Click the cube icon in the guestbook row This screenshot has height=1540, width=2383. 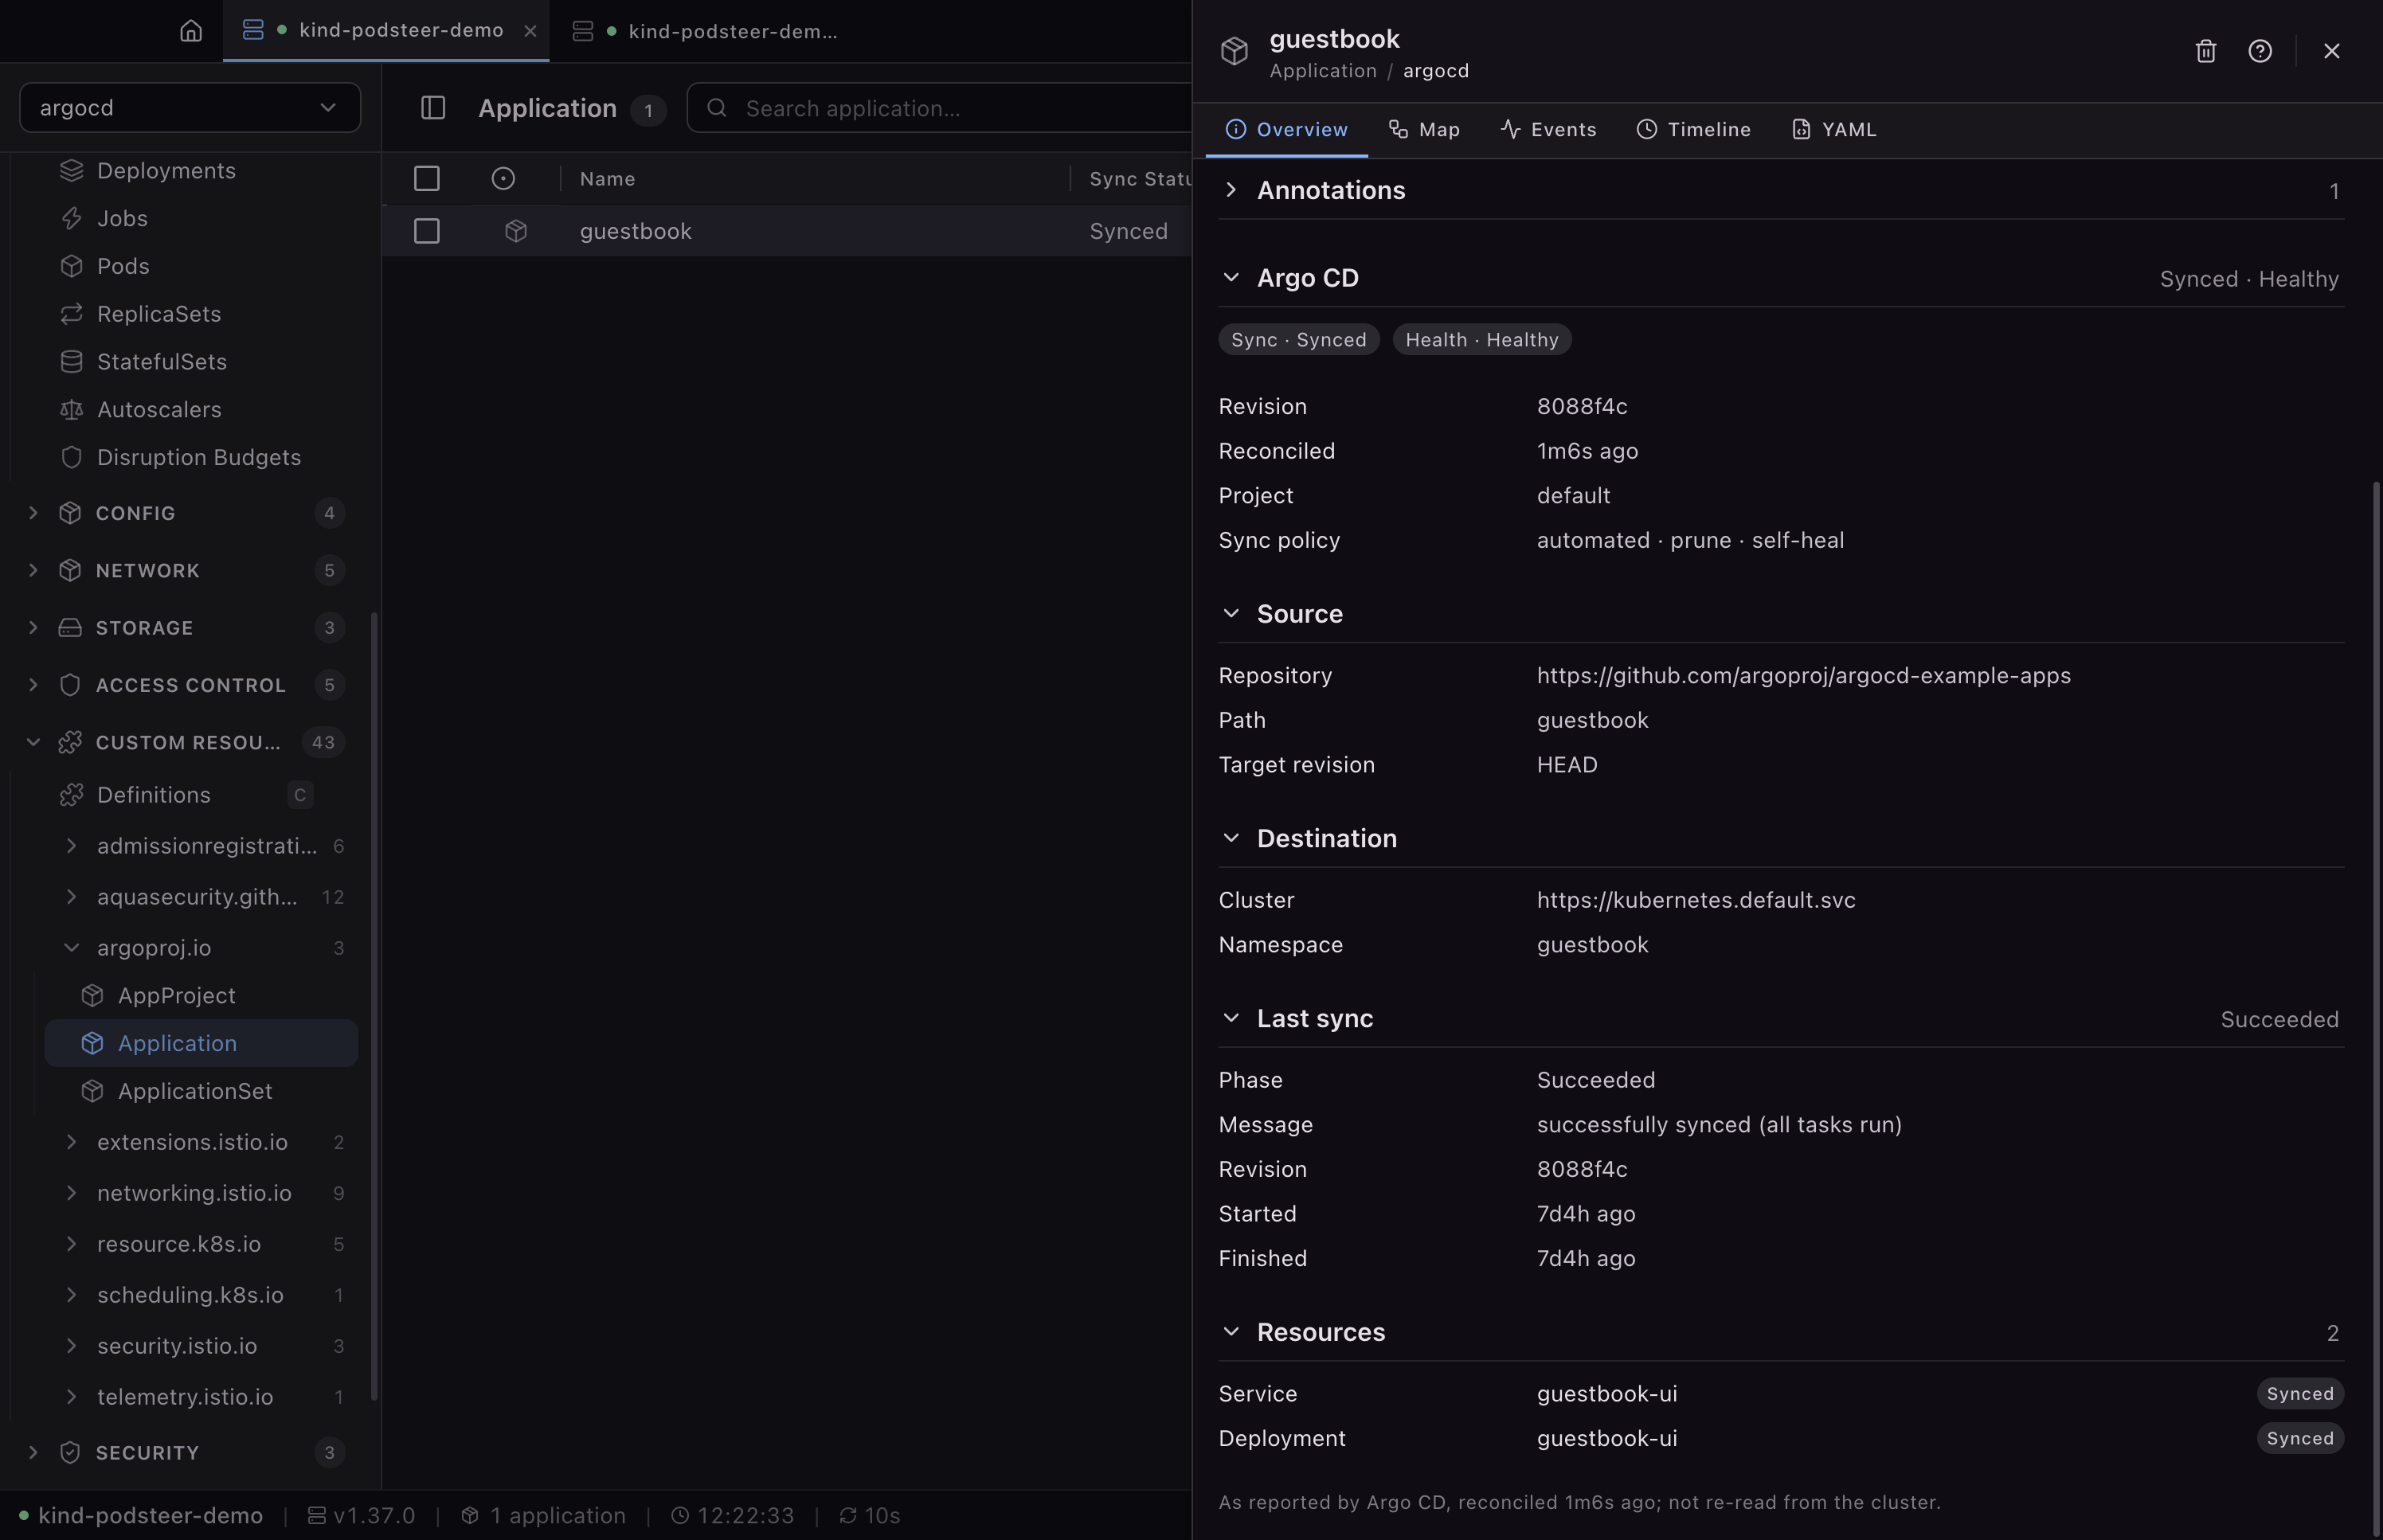point(516,231)
